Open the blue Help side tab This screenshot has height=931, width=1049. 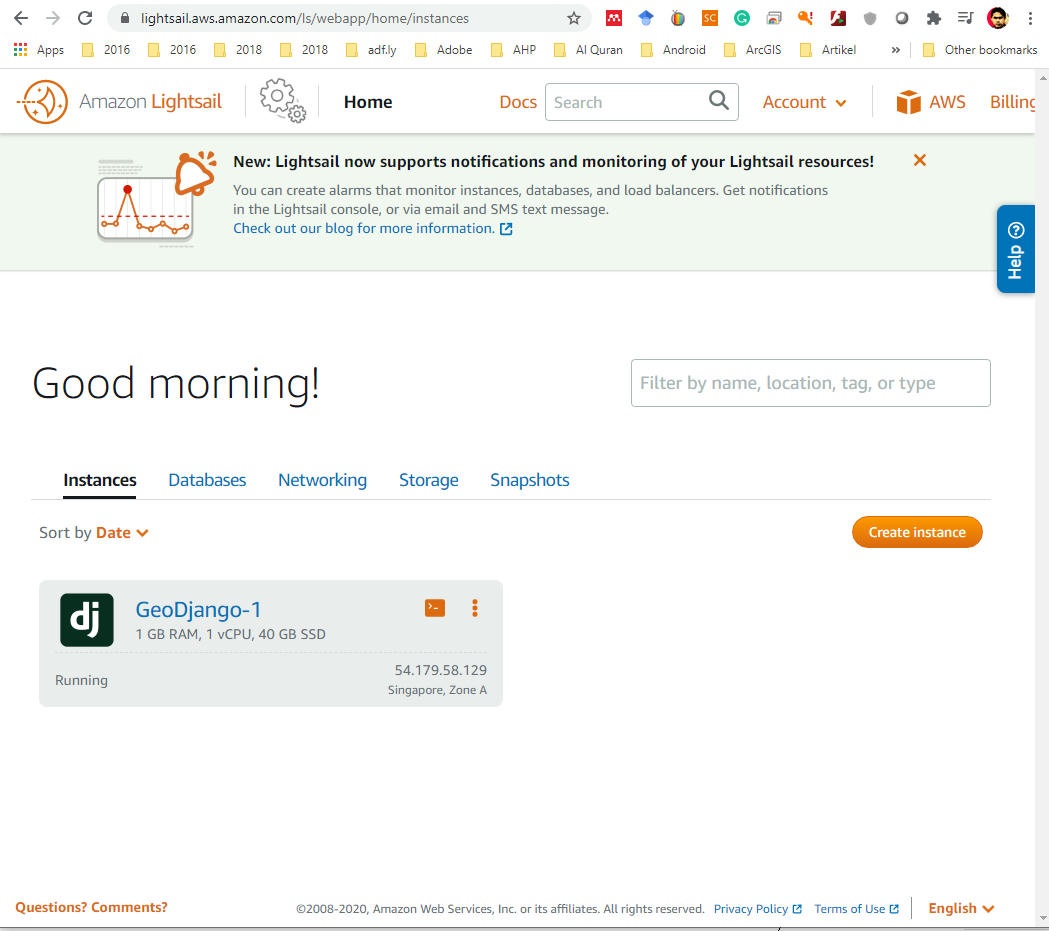pos(1016,249)
